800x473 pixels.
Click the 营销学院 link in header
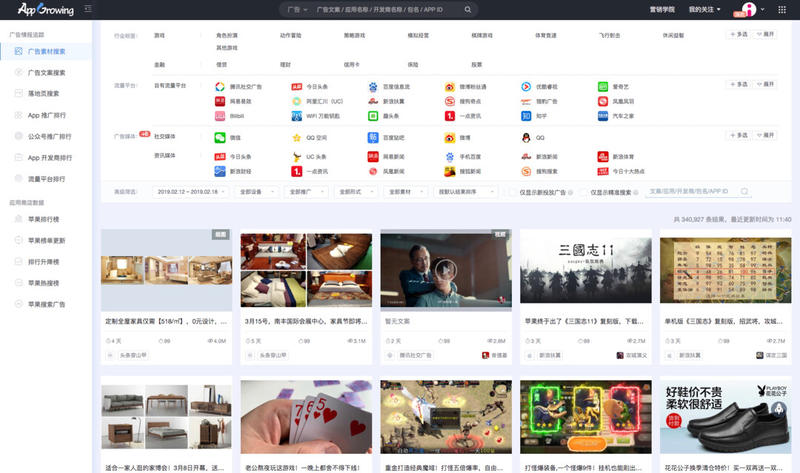tap(662, 9)
